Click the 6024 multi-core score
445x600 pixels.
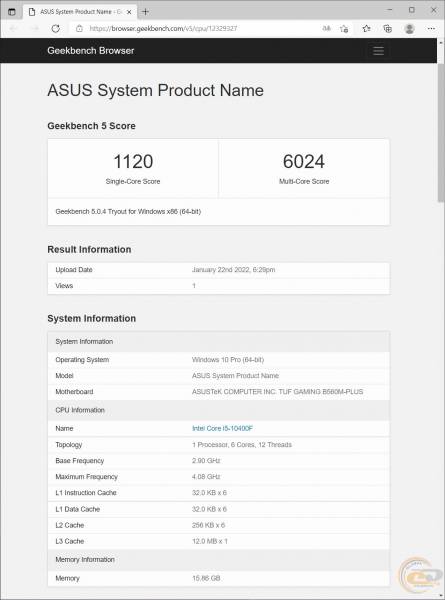coord(304,161)
